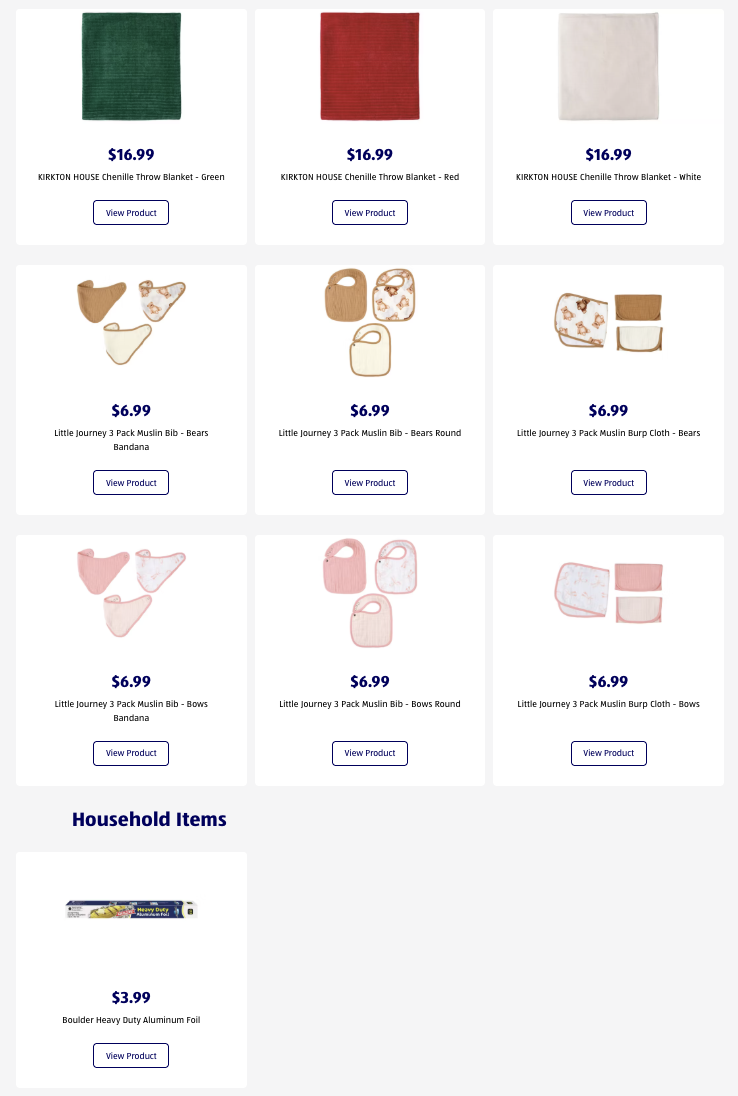This screenshot has width=738, height=1096.
Task: View product for Muslin Bib Bears Round
Action: [x=370, y=483]
